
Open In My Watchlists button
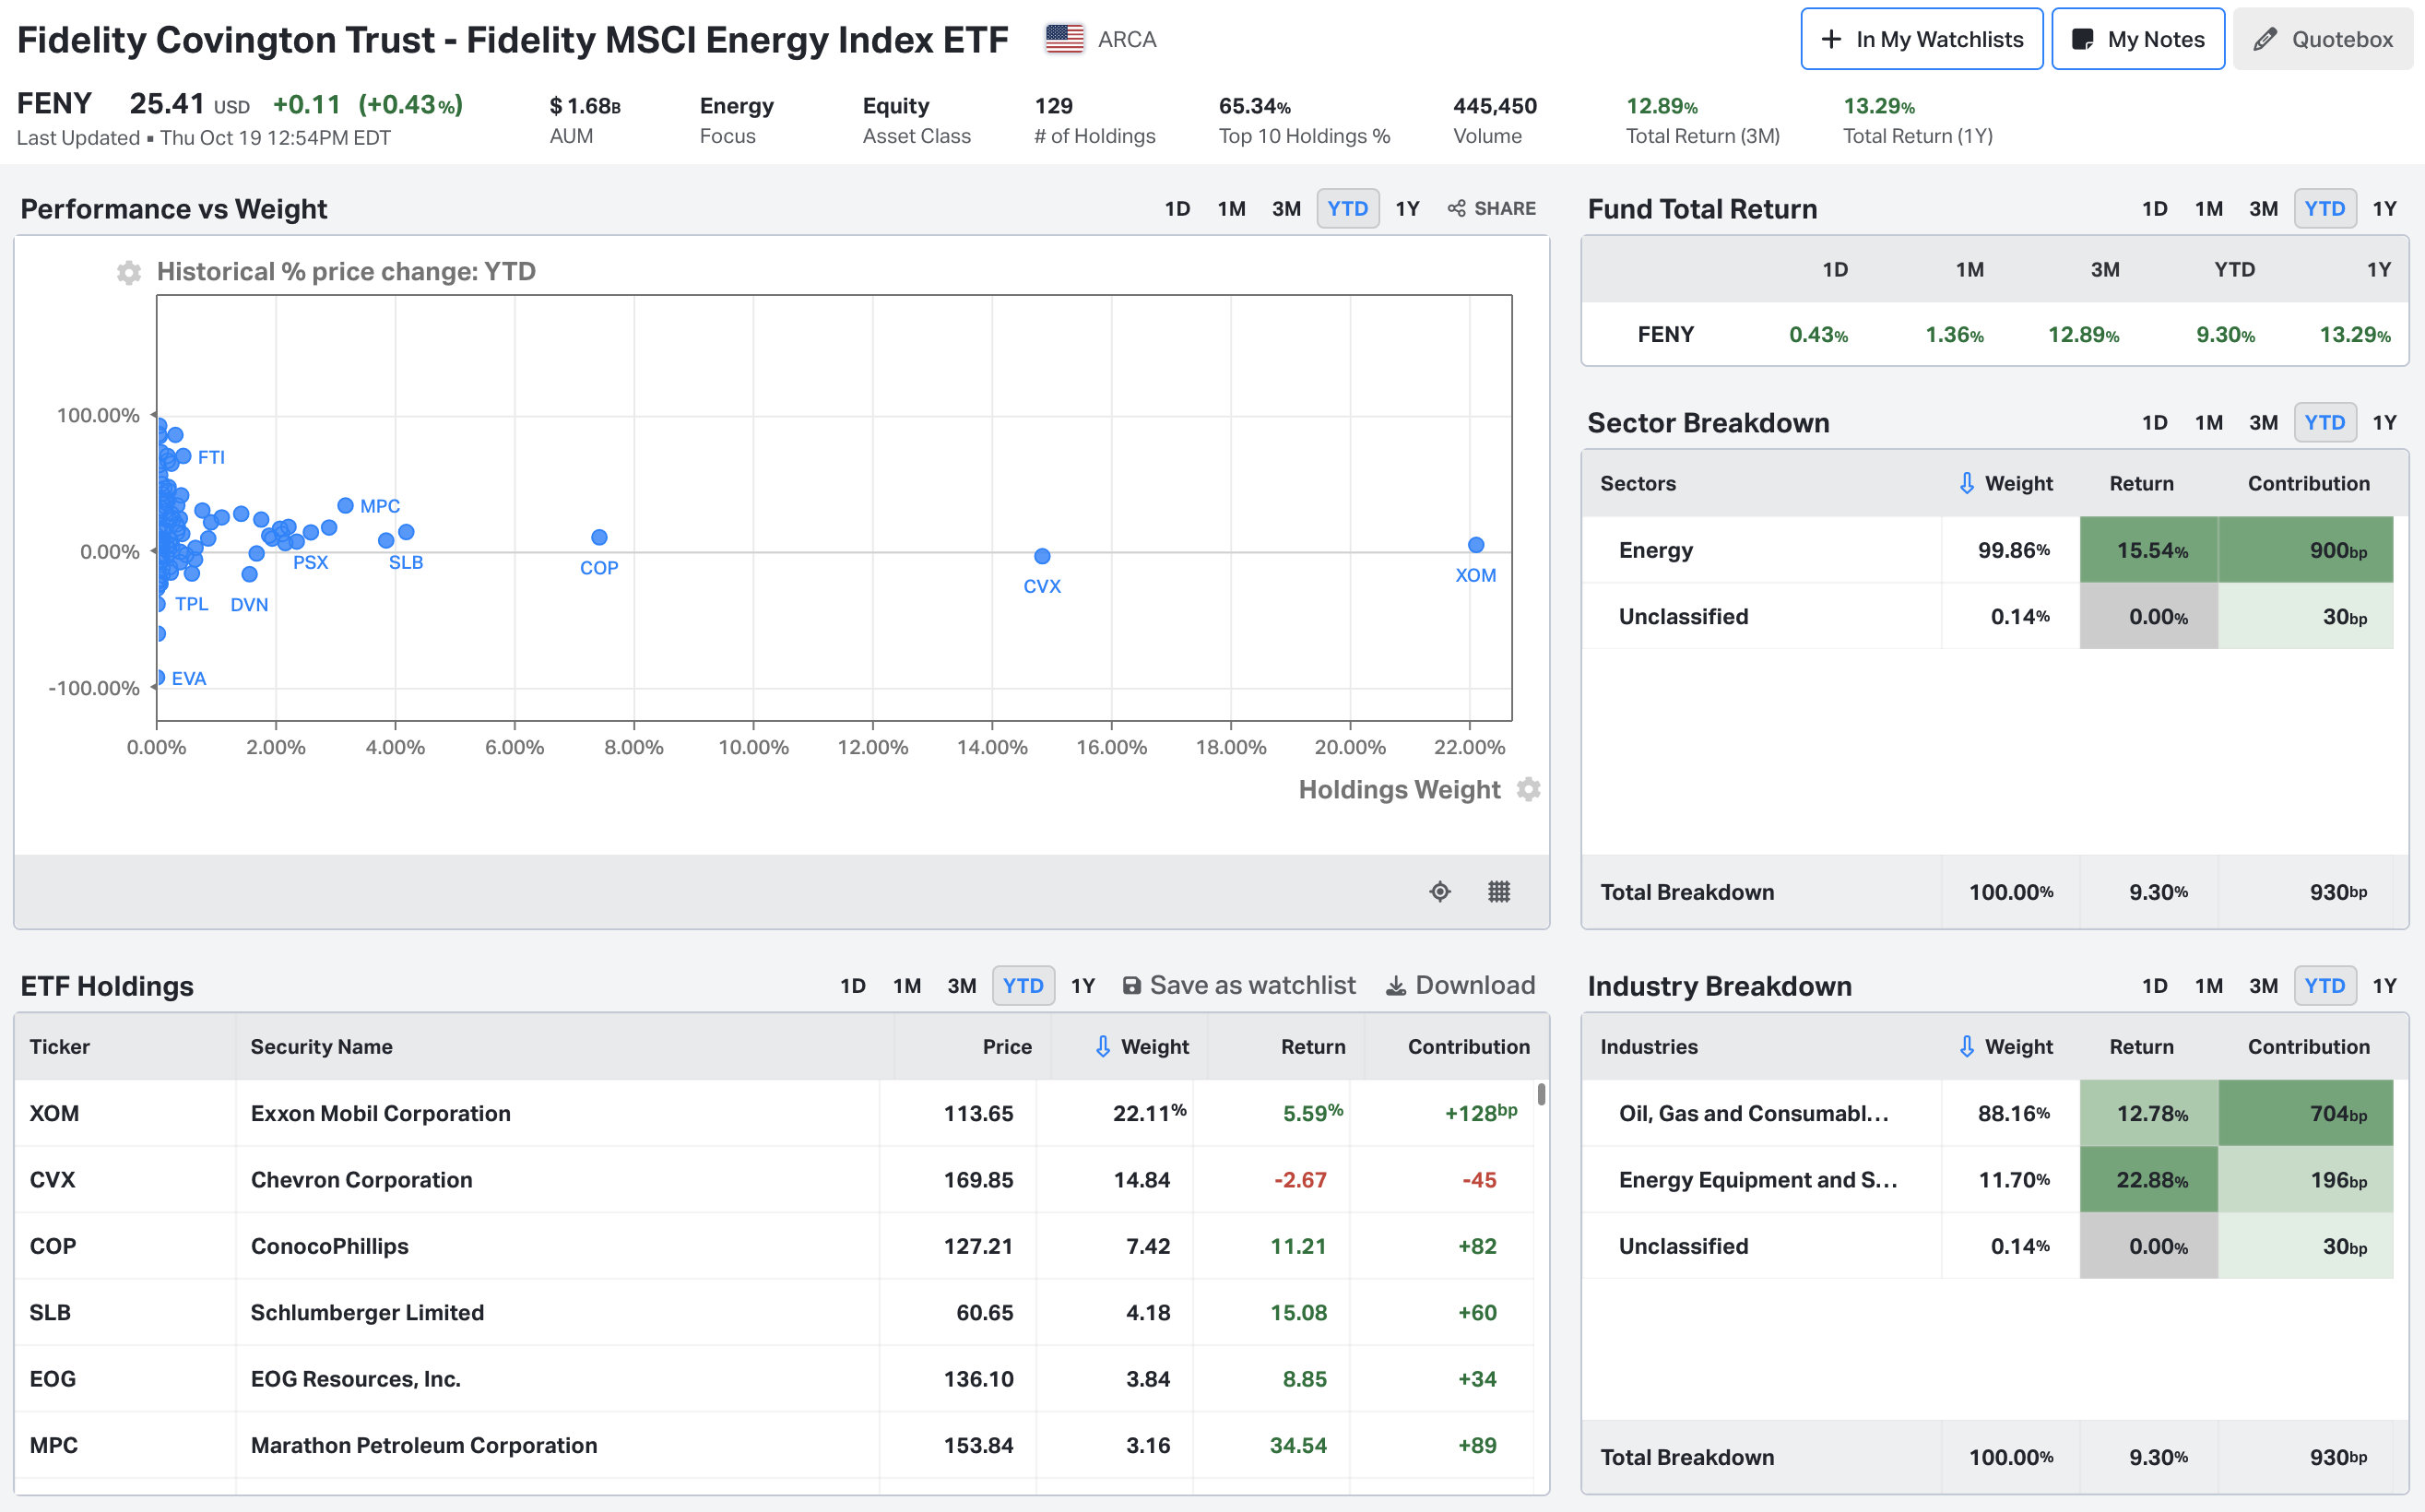[1921, 39]
